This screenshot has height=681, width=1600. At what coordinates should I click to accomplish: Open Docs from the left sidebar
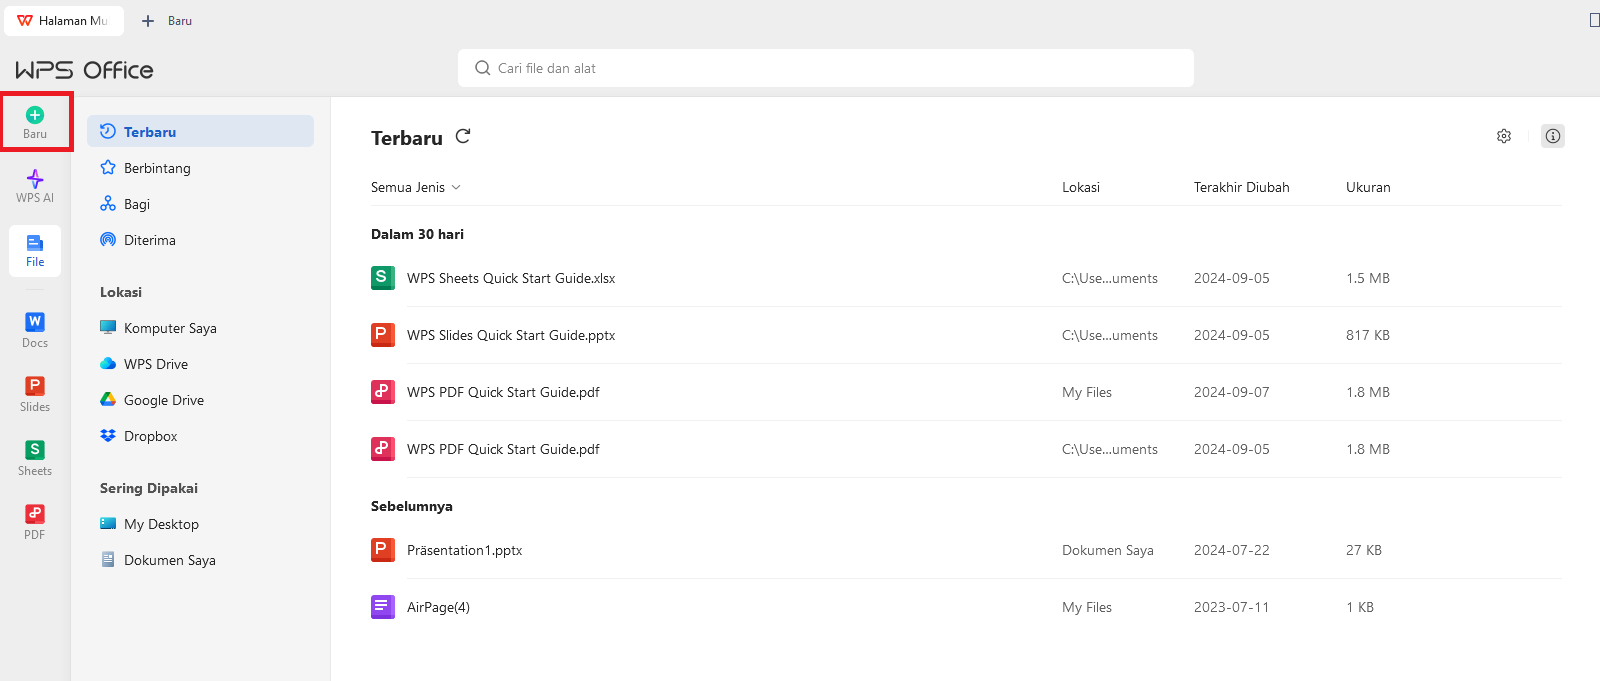click(x=35, y=329)
